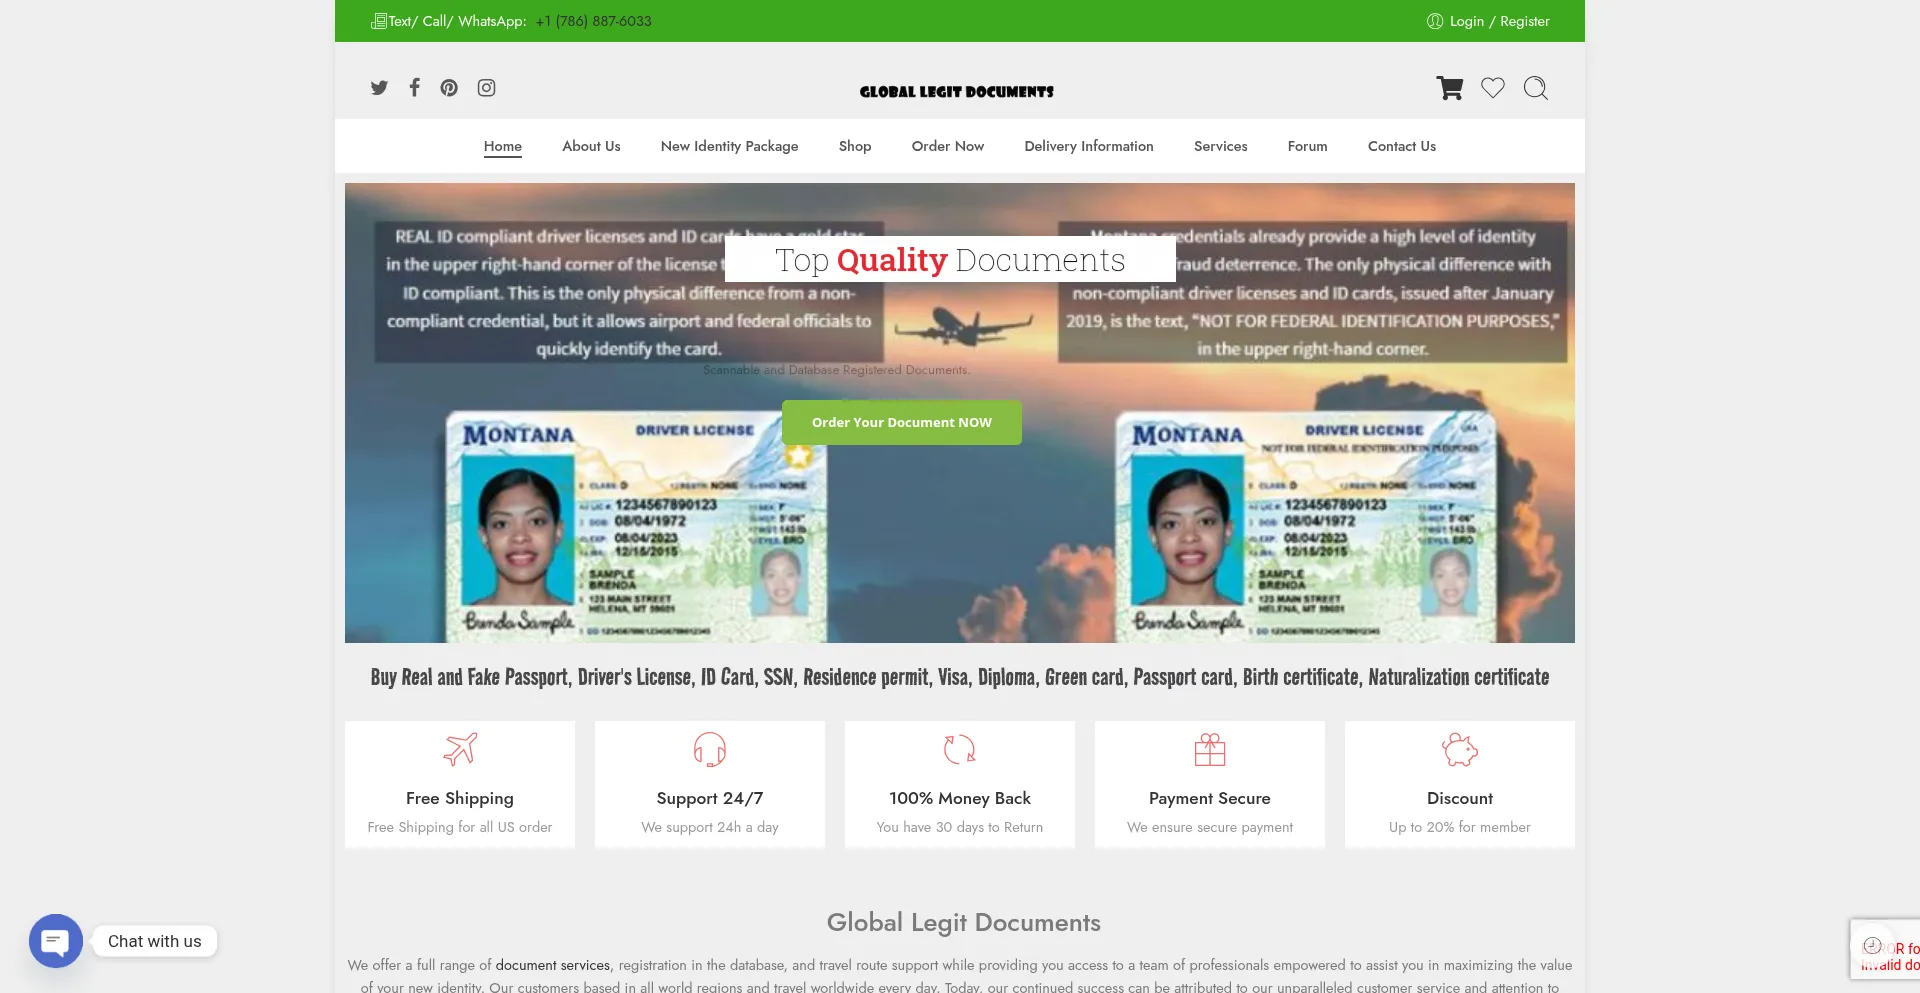This screenshot has height=993, width=1920.
Task: Click the Payment Secure card title
Action: click(1210, 798)
